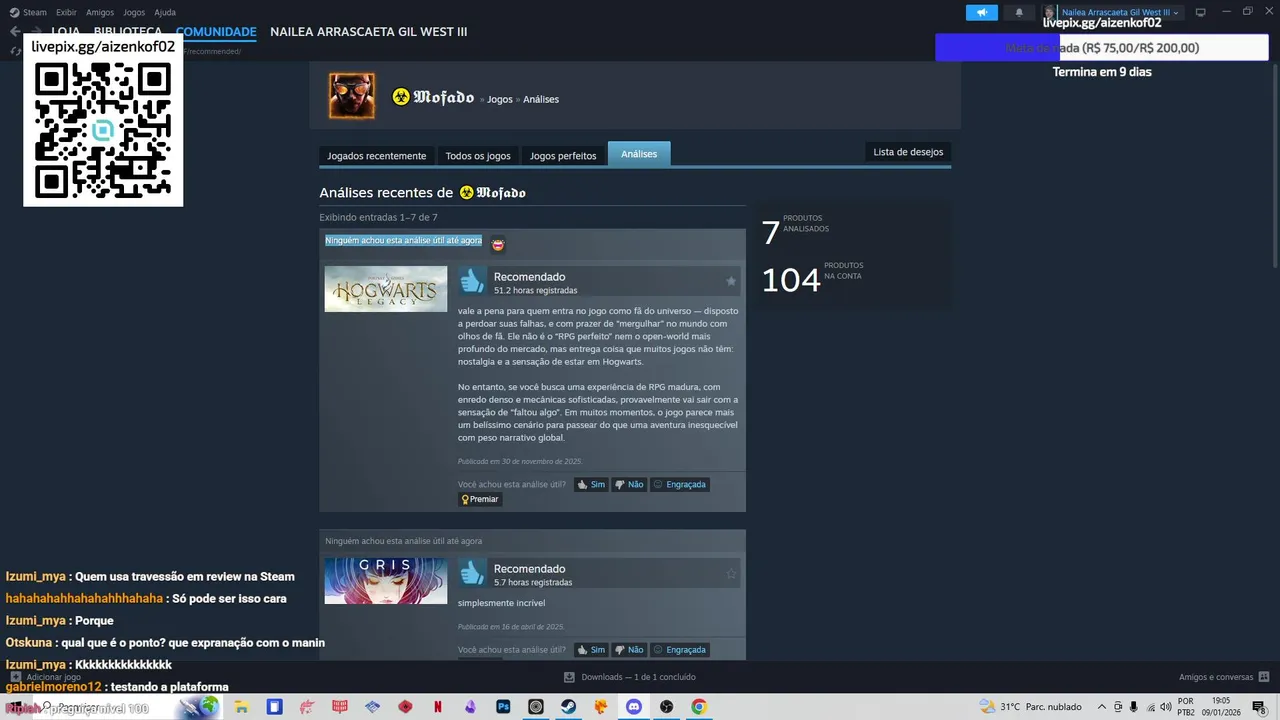This screenshot has height=720, width=1280.
Task: Show hidden system tray icons chevron
Action: (1102, 707)
